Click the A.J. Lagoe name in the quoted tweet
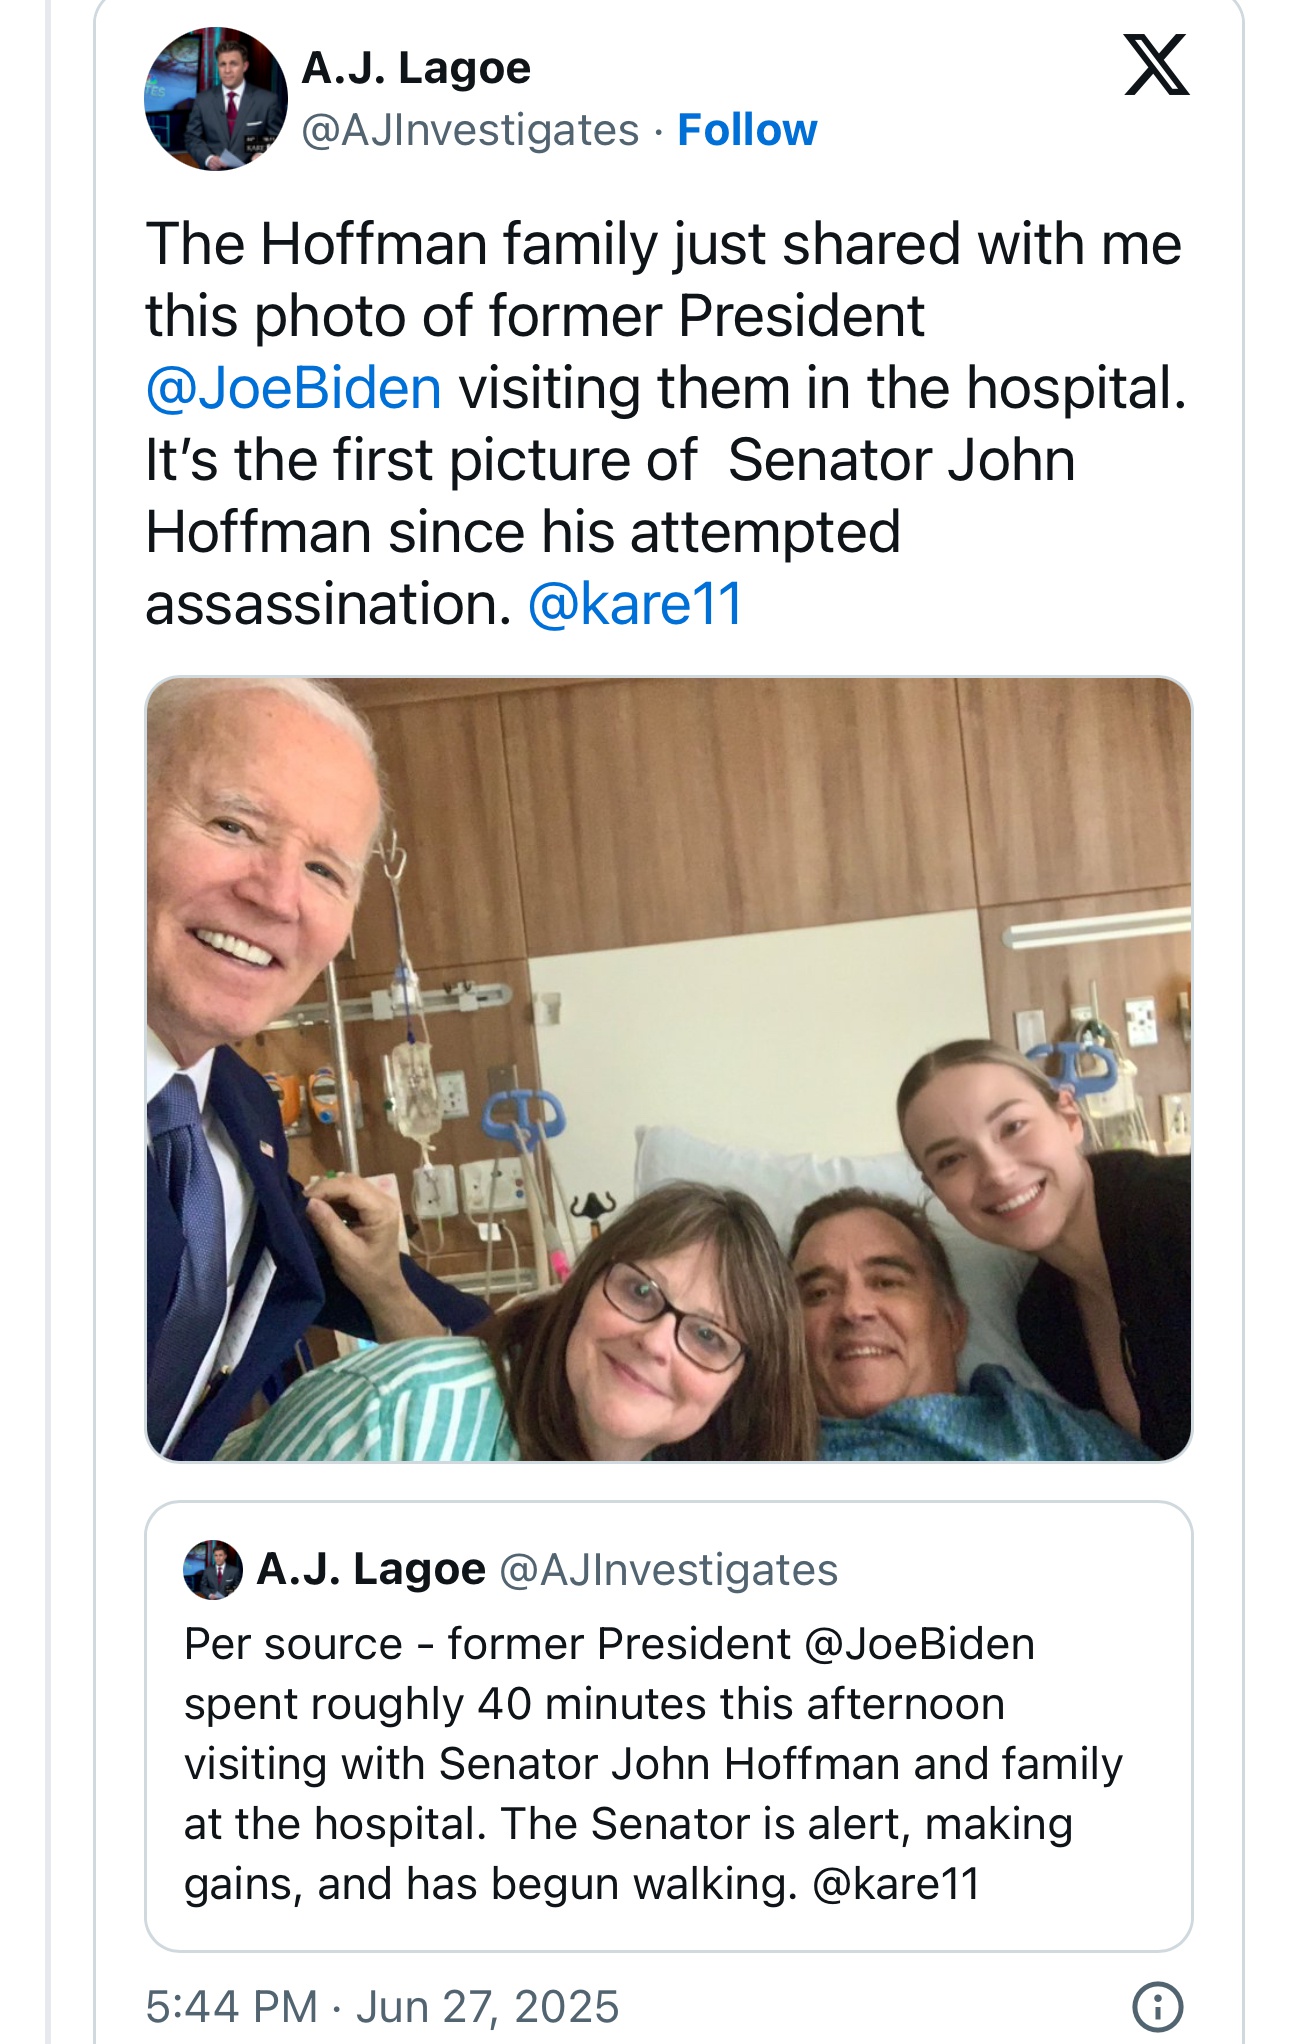1290x2044 pixels. [x=371, y=1570]
